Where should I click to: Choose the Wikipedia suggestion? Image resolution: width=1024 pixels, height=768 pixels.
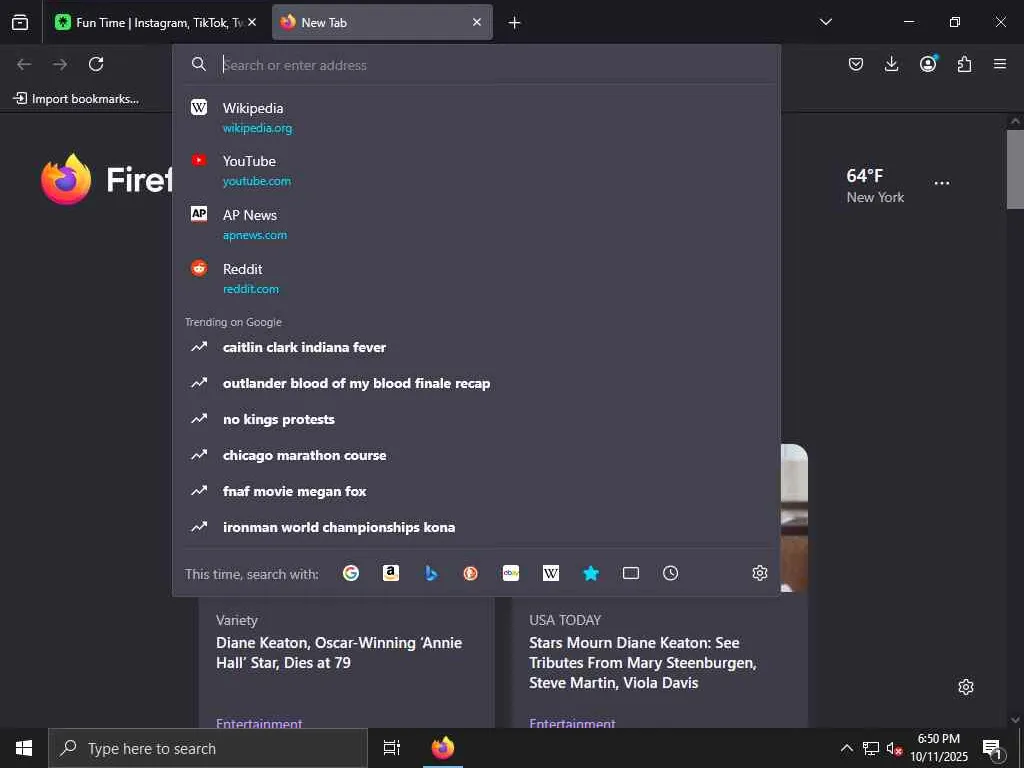[477, 118]
